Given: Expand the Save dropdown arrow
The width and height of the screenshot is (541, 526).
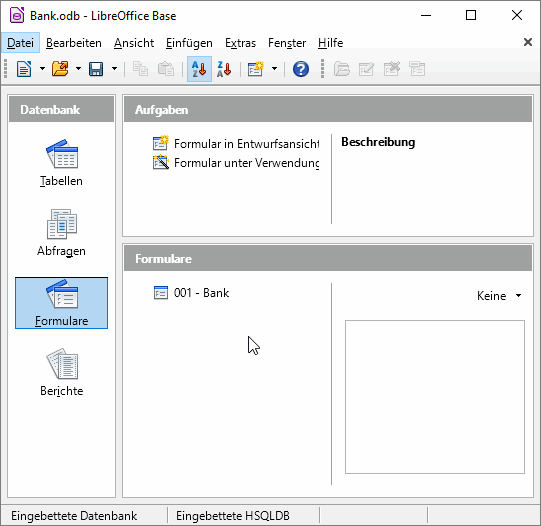Looking at the screenshot, I should (x=115, y=69).
